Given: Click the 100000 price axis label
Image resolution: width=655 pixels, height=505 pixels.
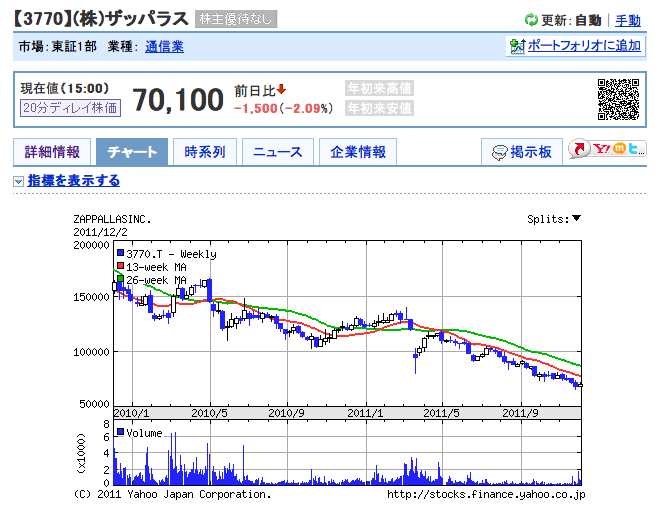Looking at the screenshot, I should (91, 352).
